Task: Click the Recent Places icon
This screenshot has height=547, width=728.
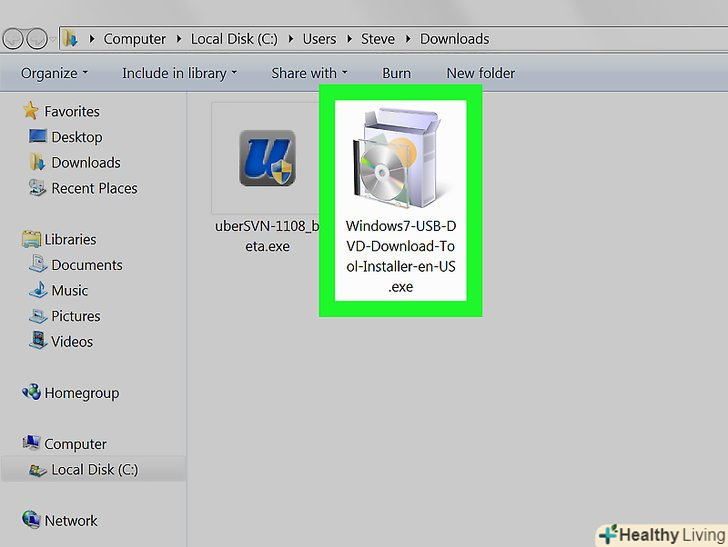Action: coord(38,188)
